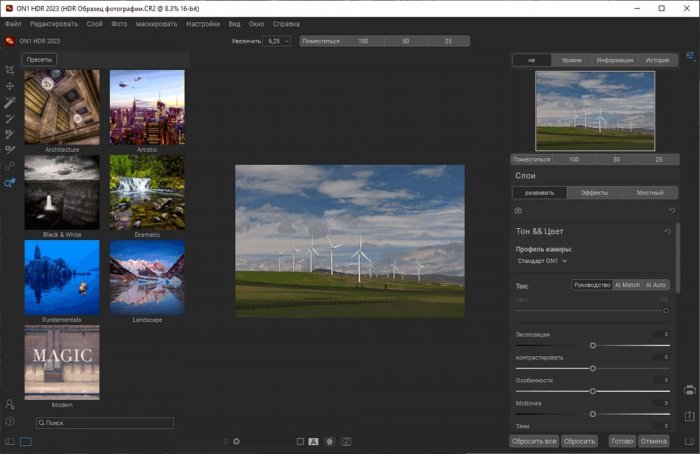The image size is (700, 454).
Task: Adjust the Особенности slider handle
Action: [593, 392]
